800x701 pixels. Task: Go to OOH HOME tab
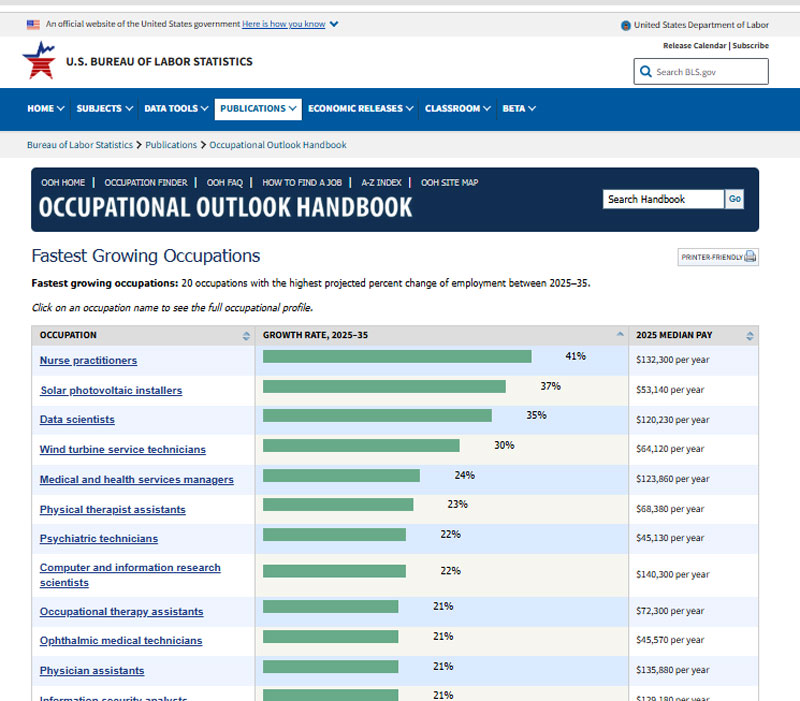63,183
